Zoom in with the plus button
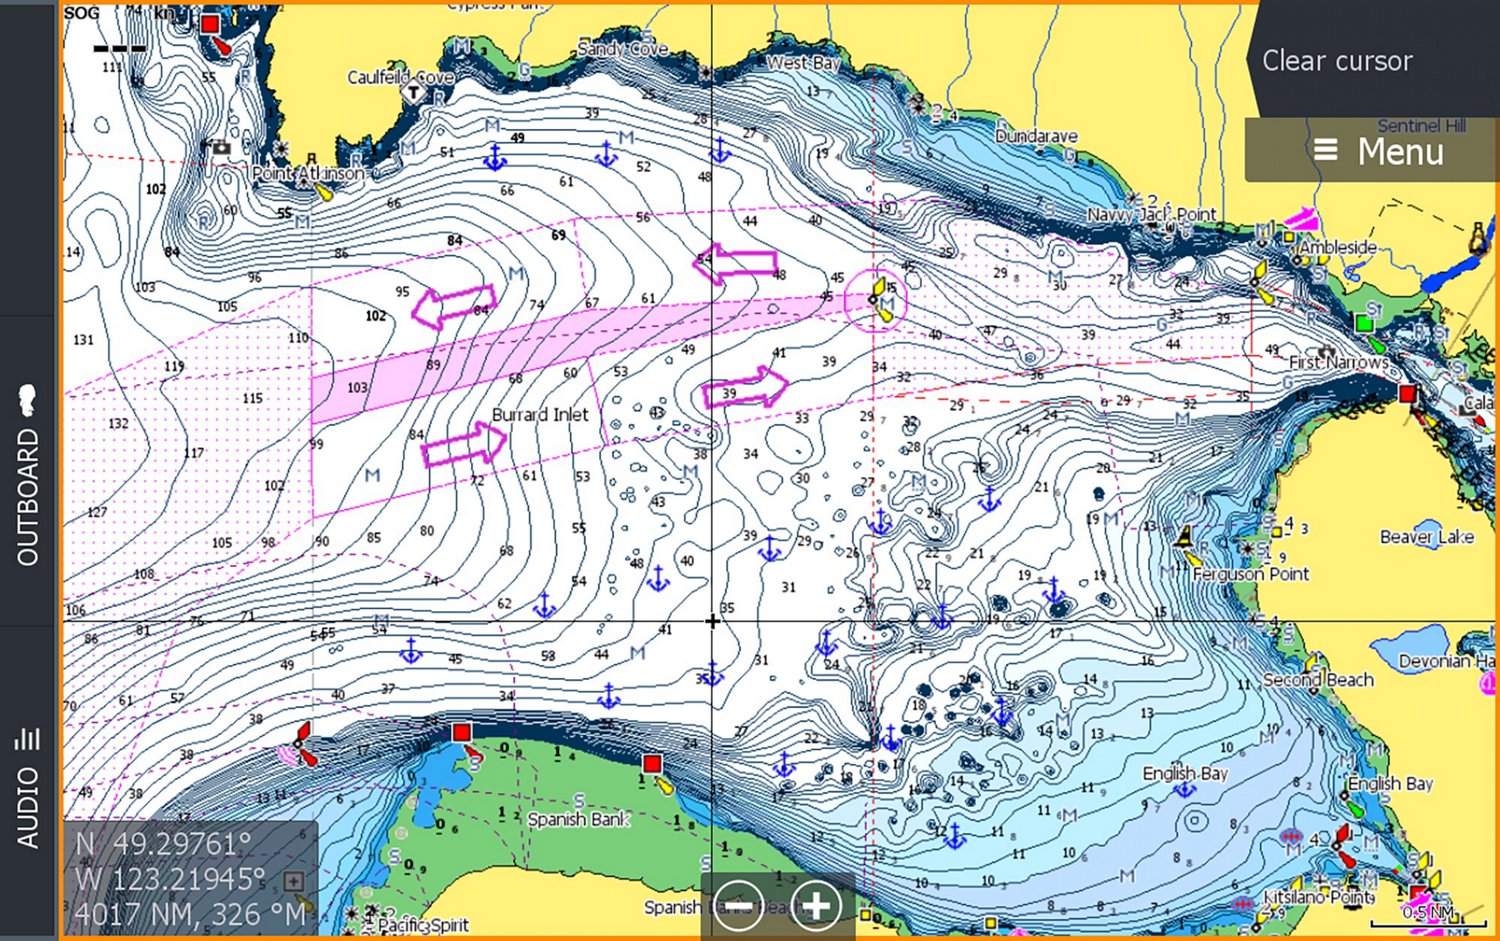The image size is (1500, 941). point(816,906)
